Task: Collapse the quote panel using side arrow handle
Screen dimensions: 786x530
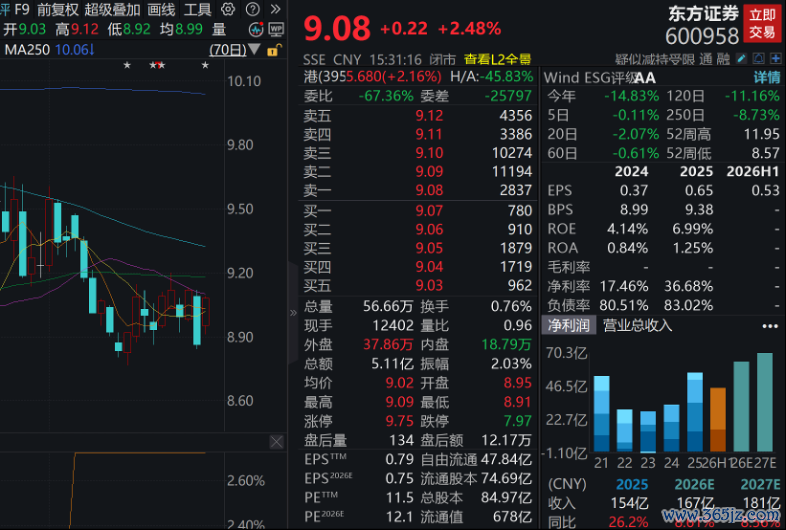Action: (x=293, y=313)
